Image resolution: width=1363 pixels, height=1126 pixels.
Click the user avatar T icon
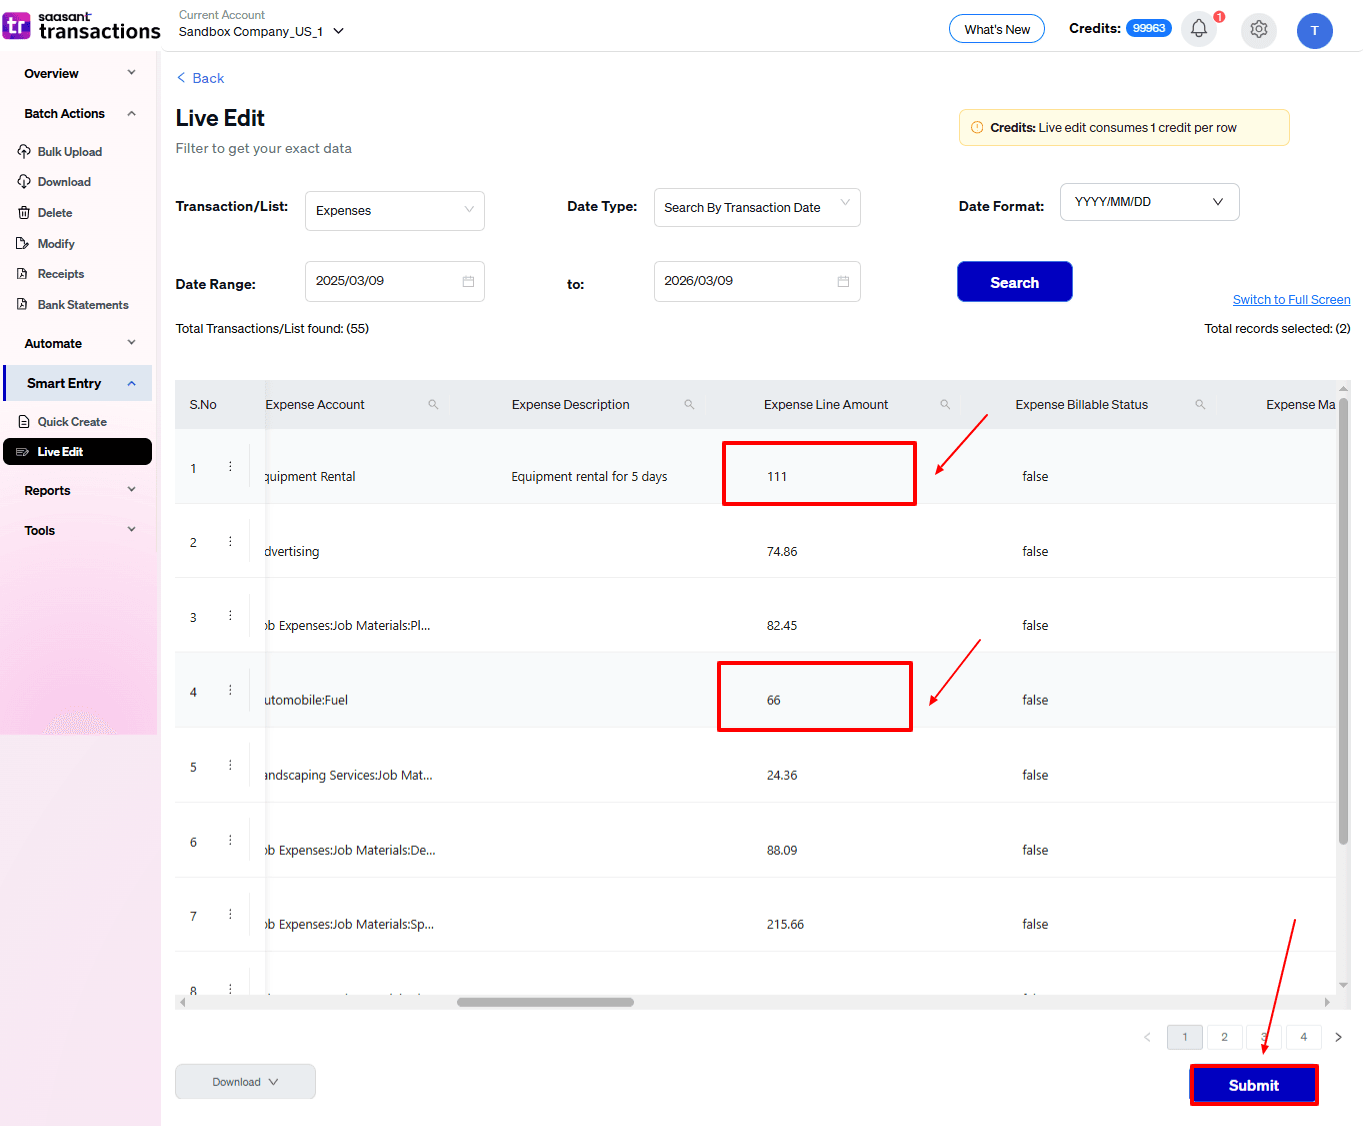coord(1314,31)
